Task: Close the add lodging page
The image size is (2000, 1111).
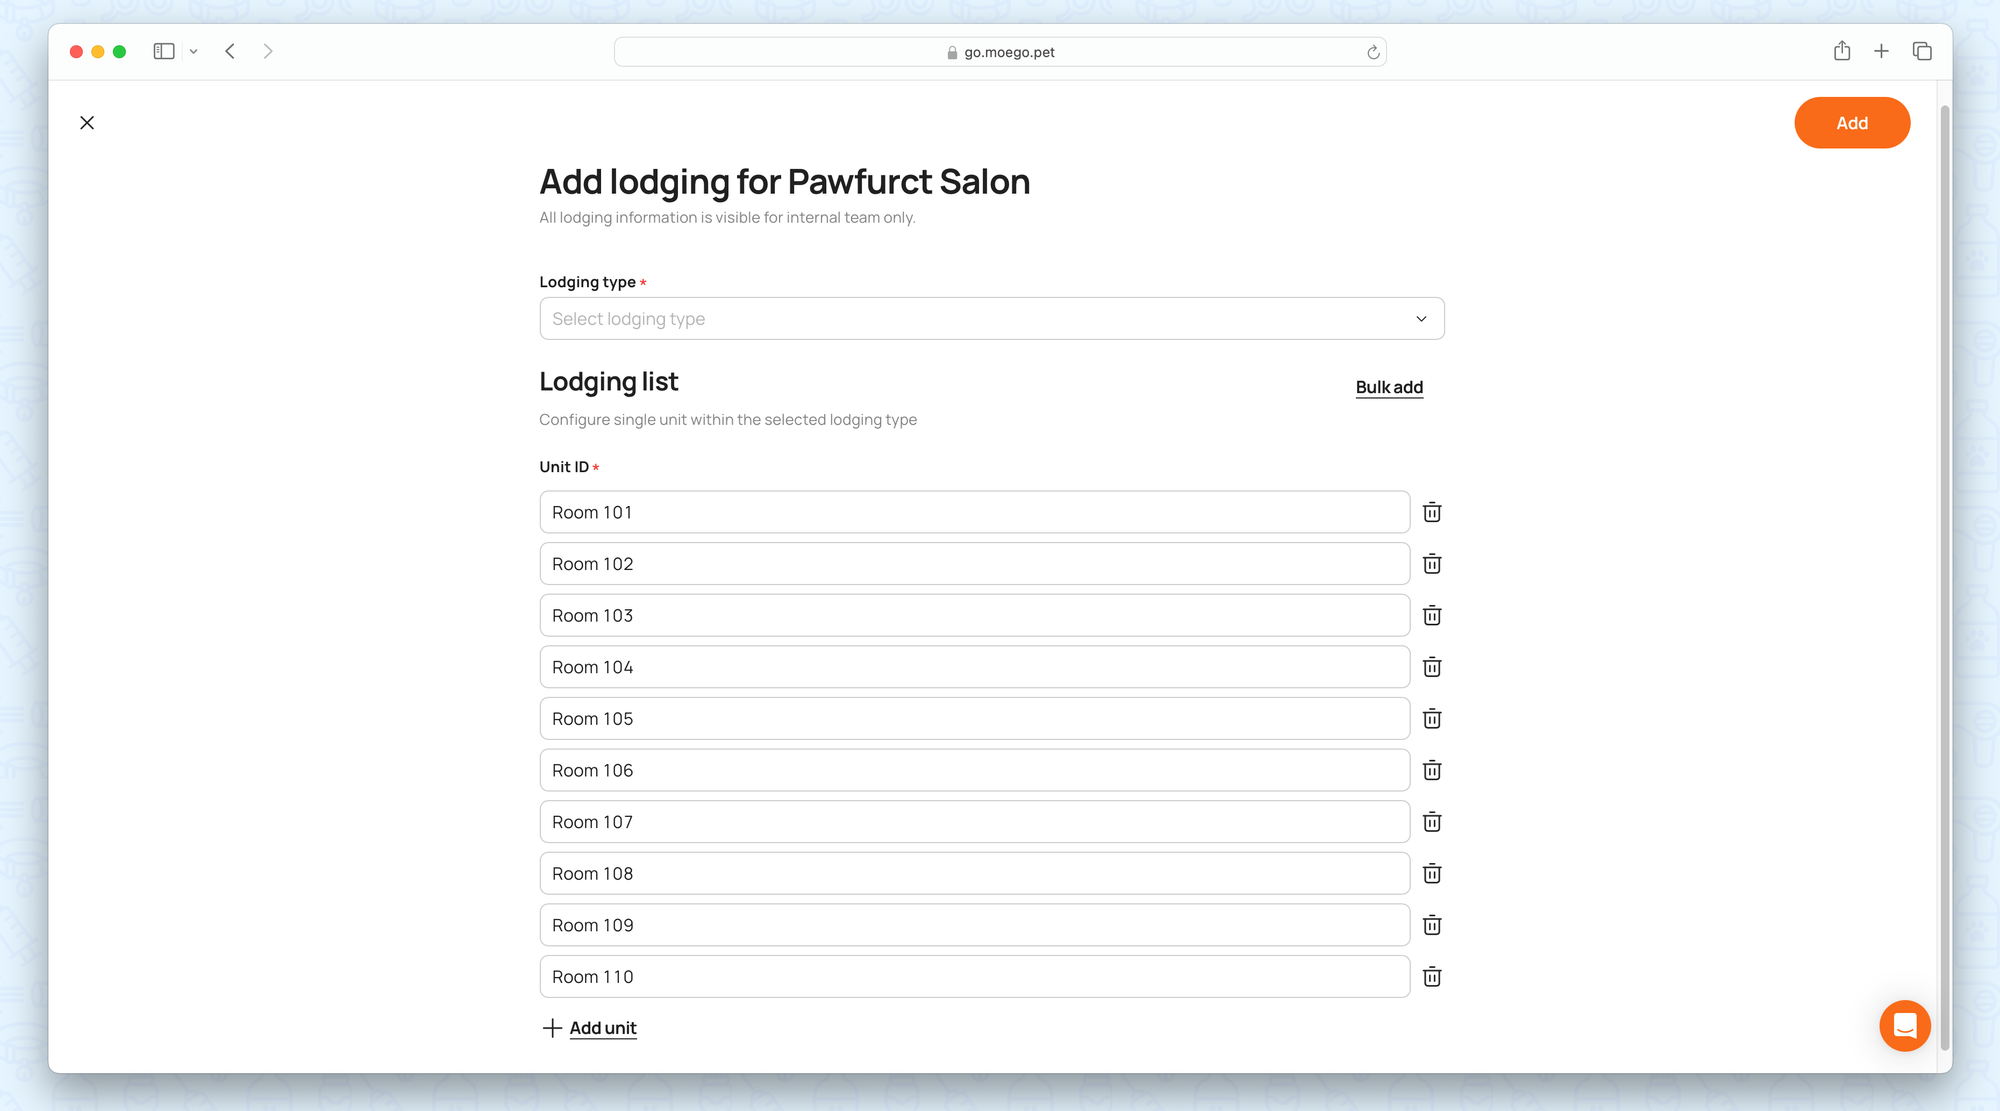Action: point(87,123)
